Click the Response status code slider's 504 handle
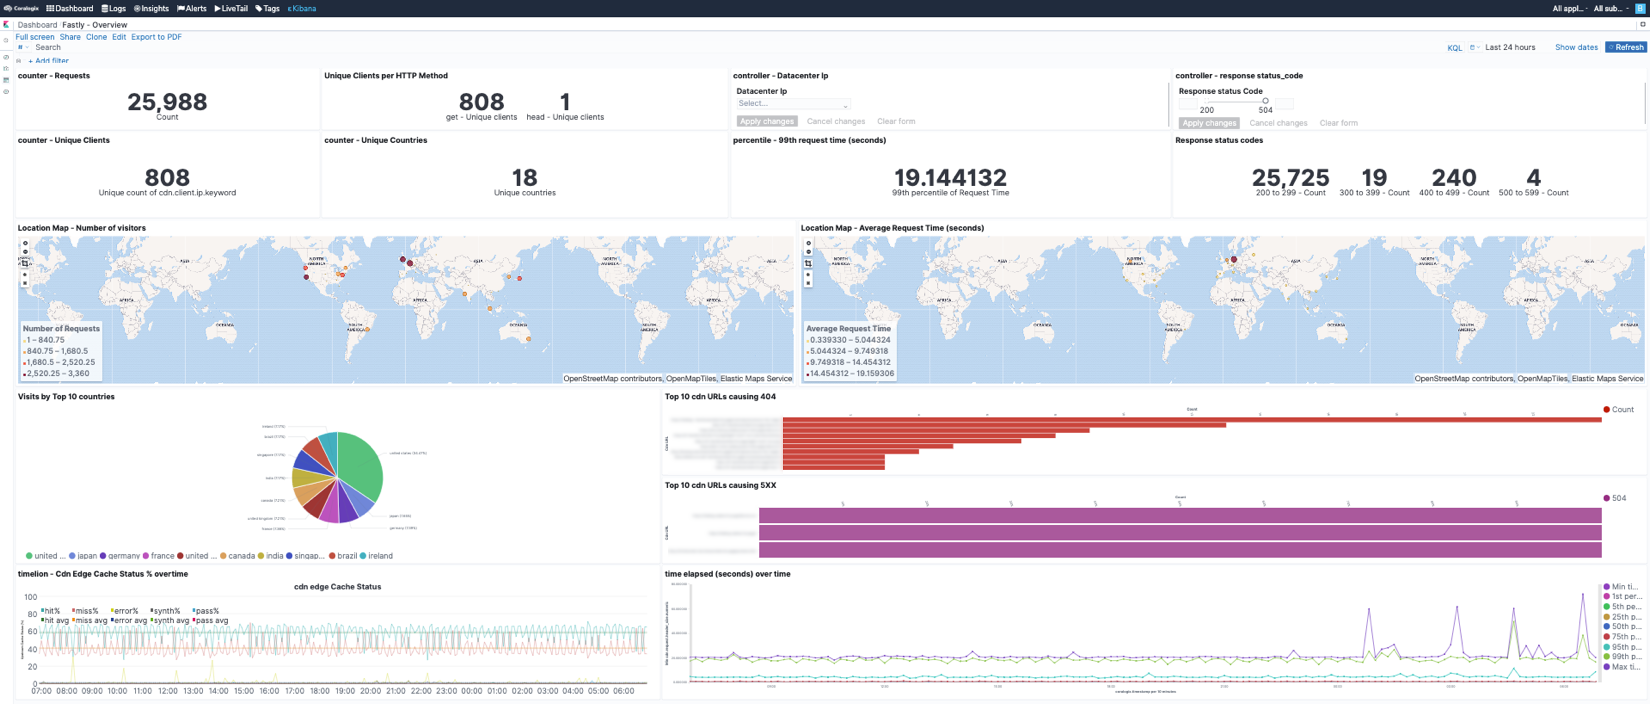 1265,100
